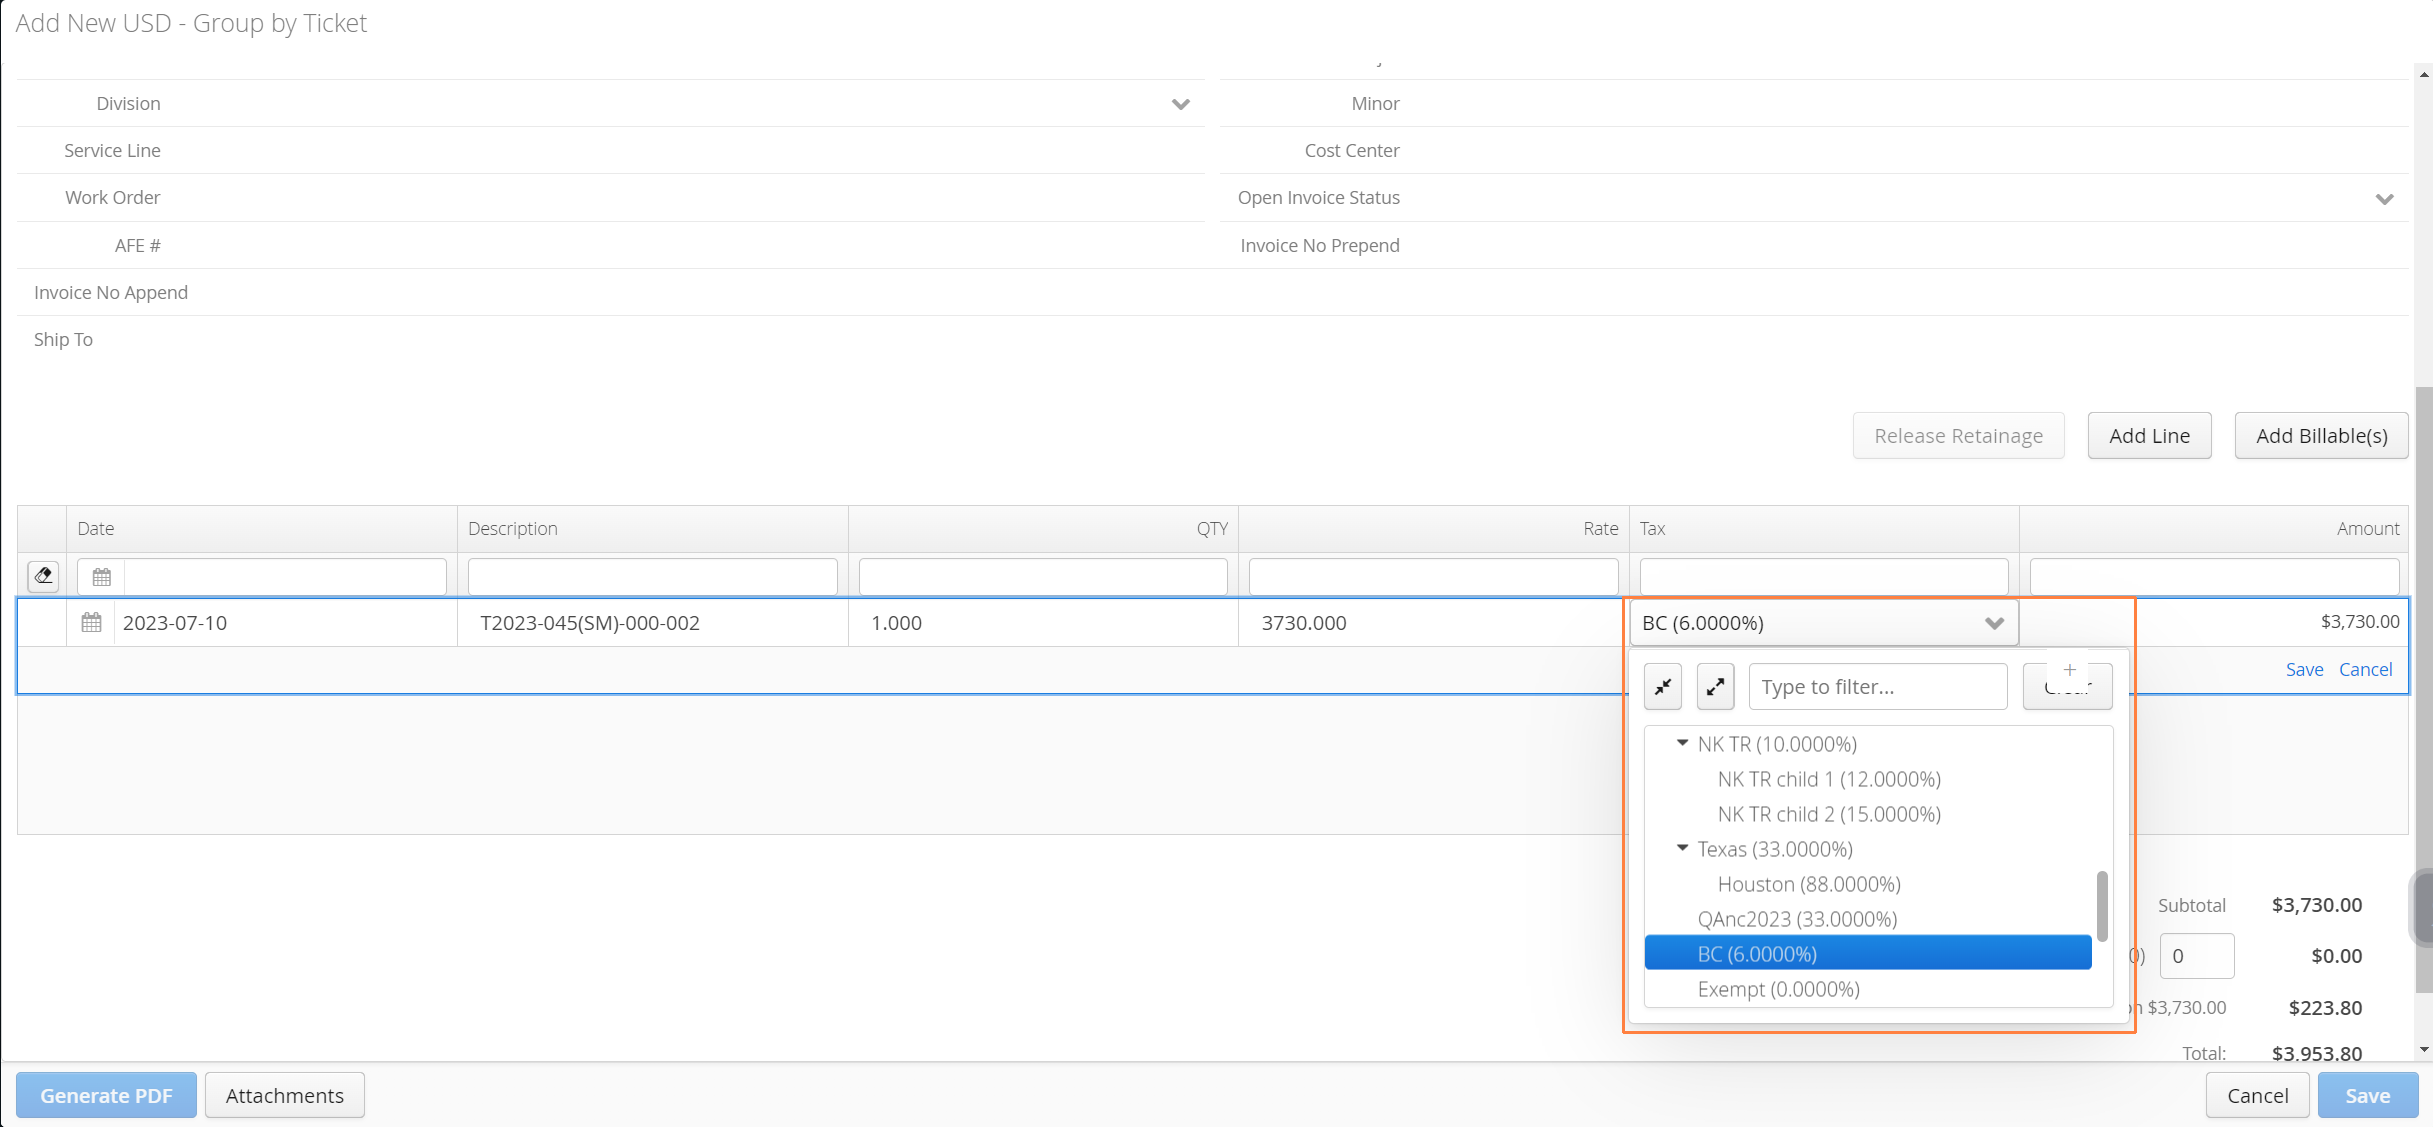Image resolution: width=2433 pixels, height=1127 pixels.
Task: Open the Division dropdown arrow
Action: coord(1181,104)
